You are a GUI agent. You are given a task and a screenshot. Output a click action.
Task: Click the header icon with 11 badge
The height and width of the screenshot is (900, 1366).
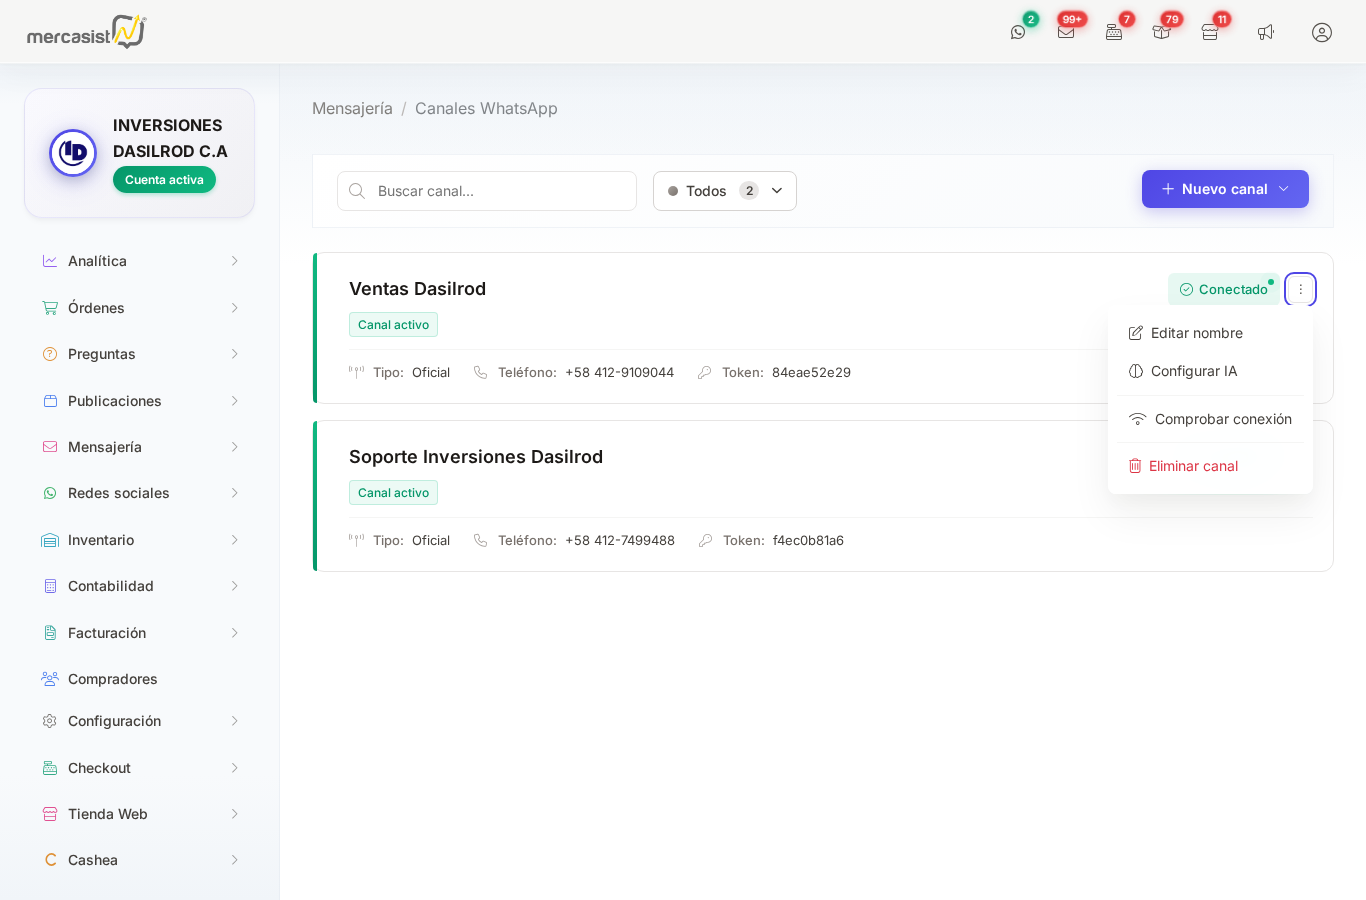pos(1210,32)
